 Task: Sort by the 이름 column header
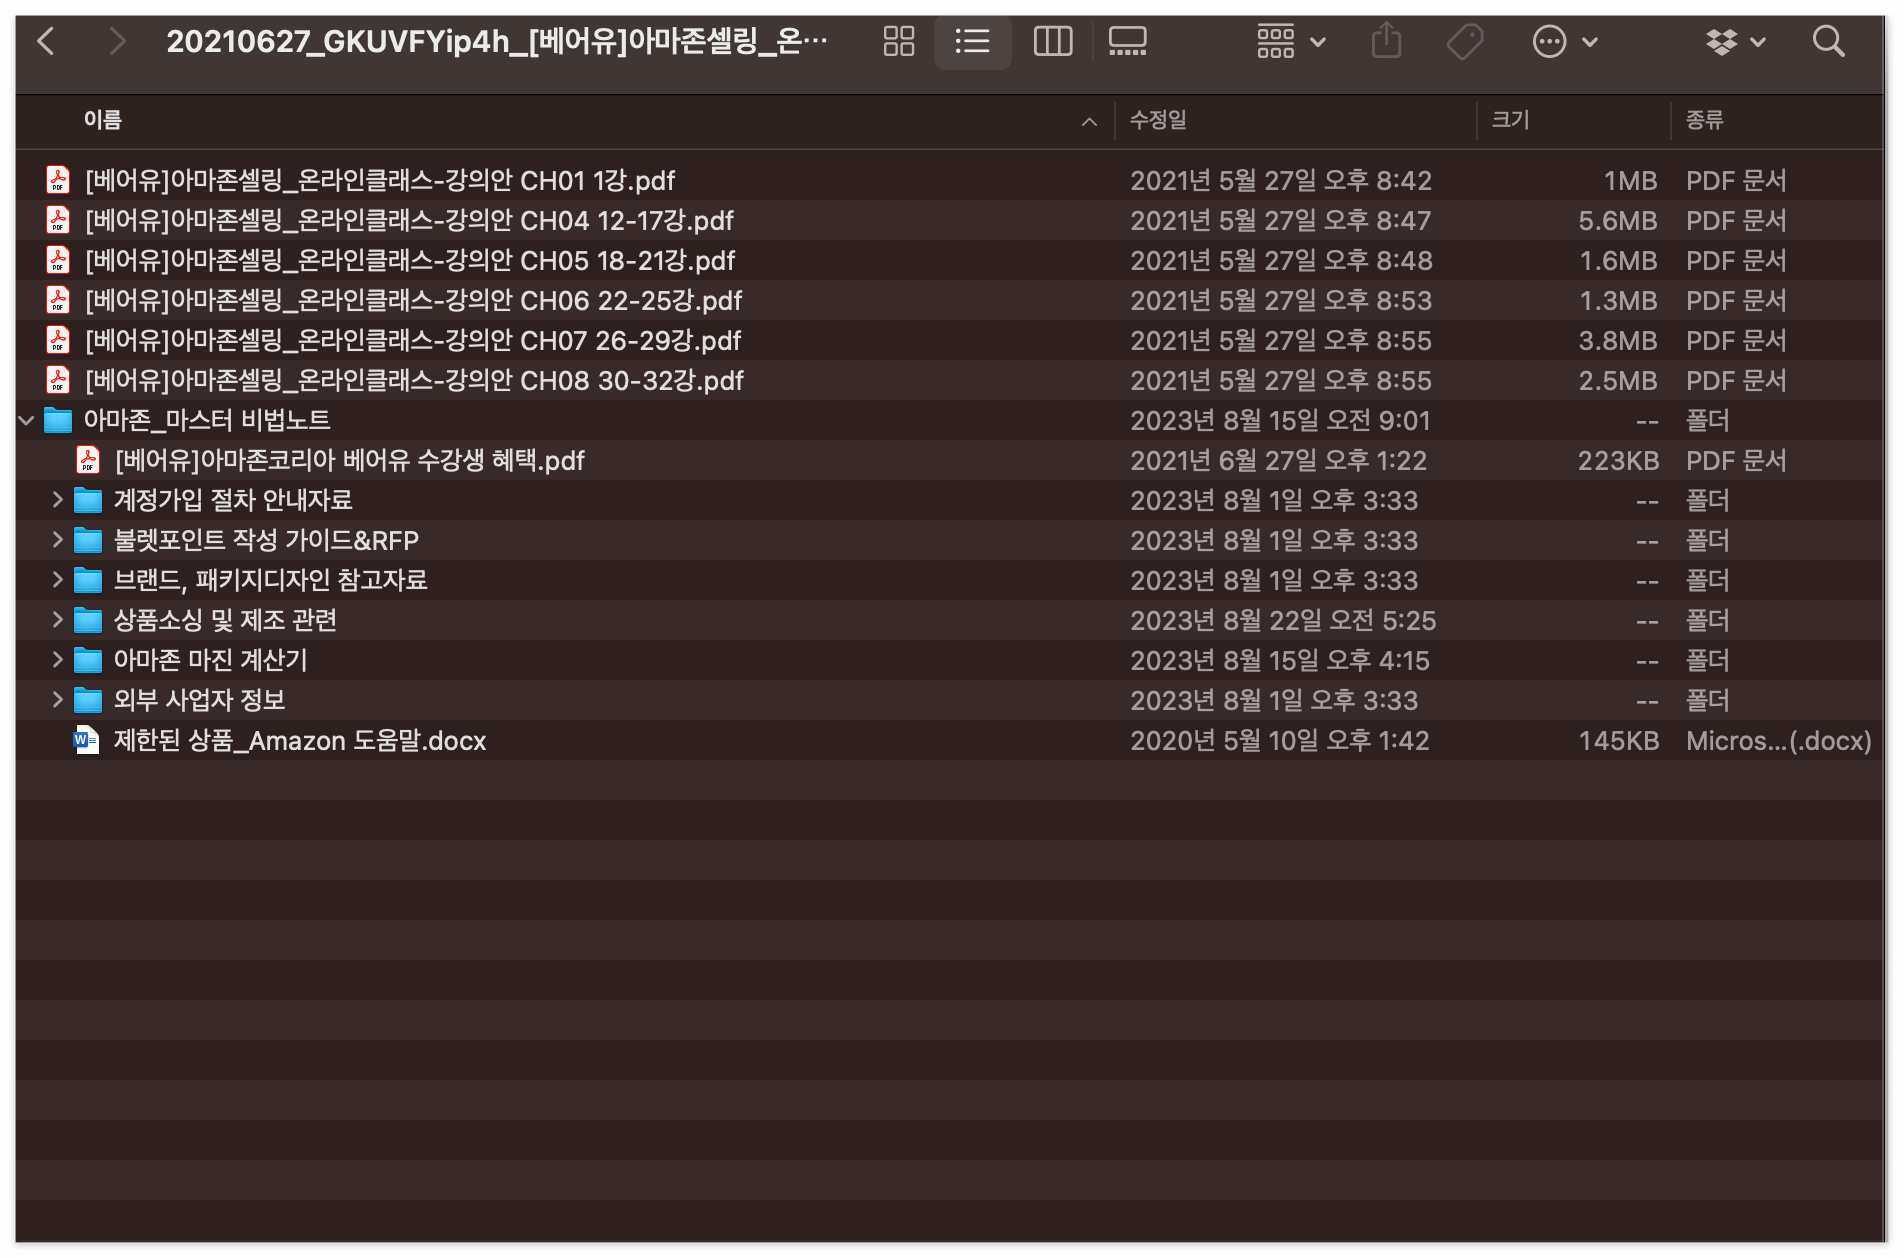point(103,120)
